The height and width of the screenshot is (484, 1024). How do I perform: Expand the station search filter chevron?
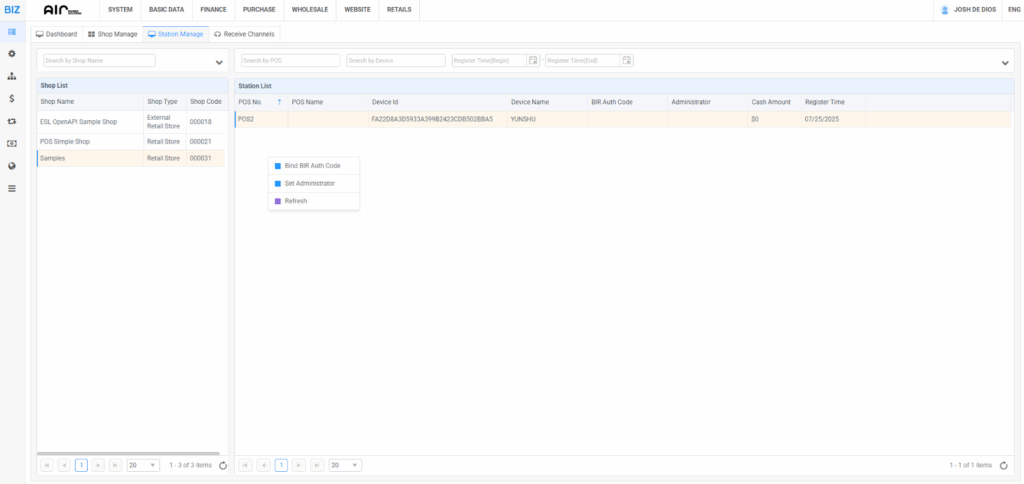1005,62
